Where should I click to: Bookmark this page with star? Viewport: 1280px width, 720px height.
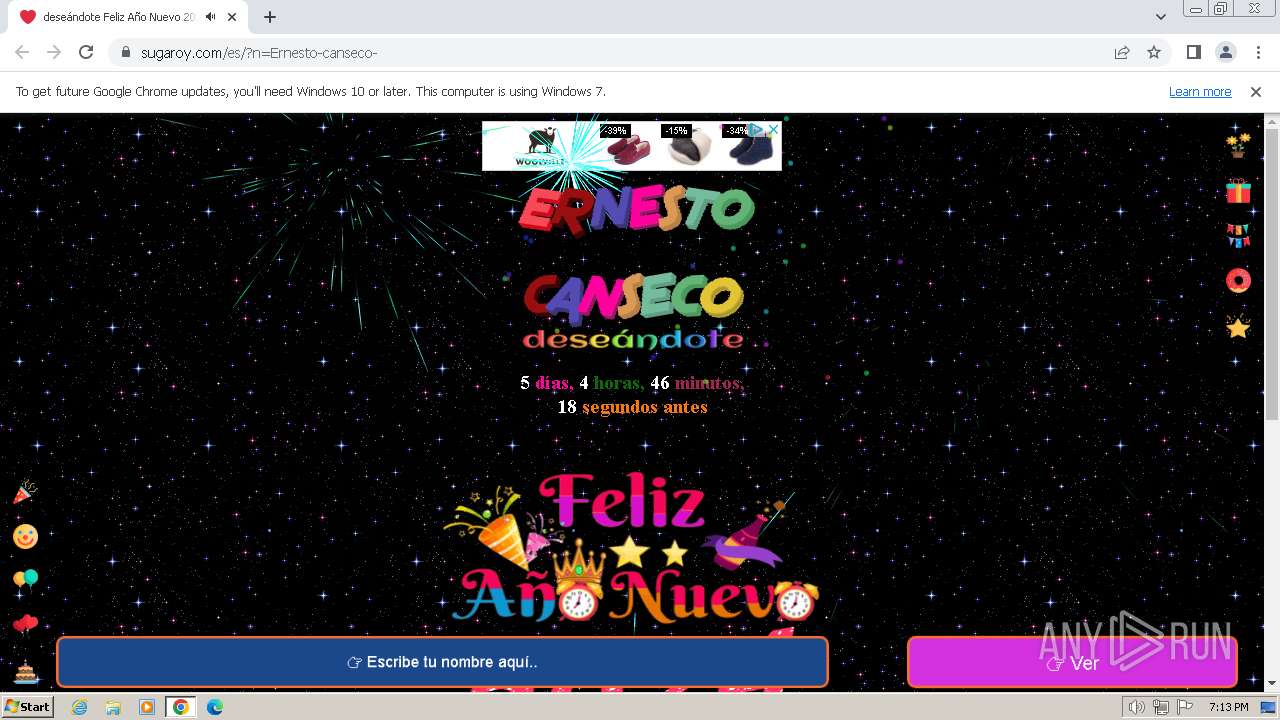tap(1154, 52)
